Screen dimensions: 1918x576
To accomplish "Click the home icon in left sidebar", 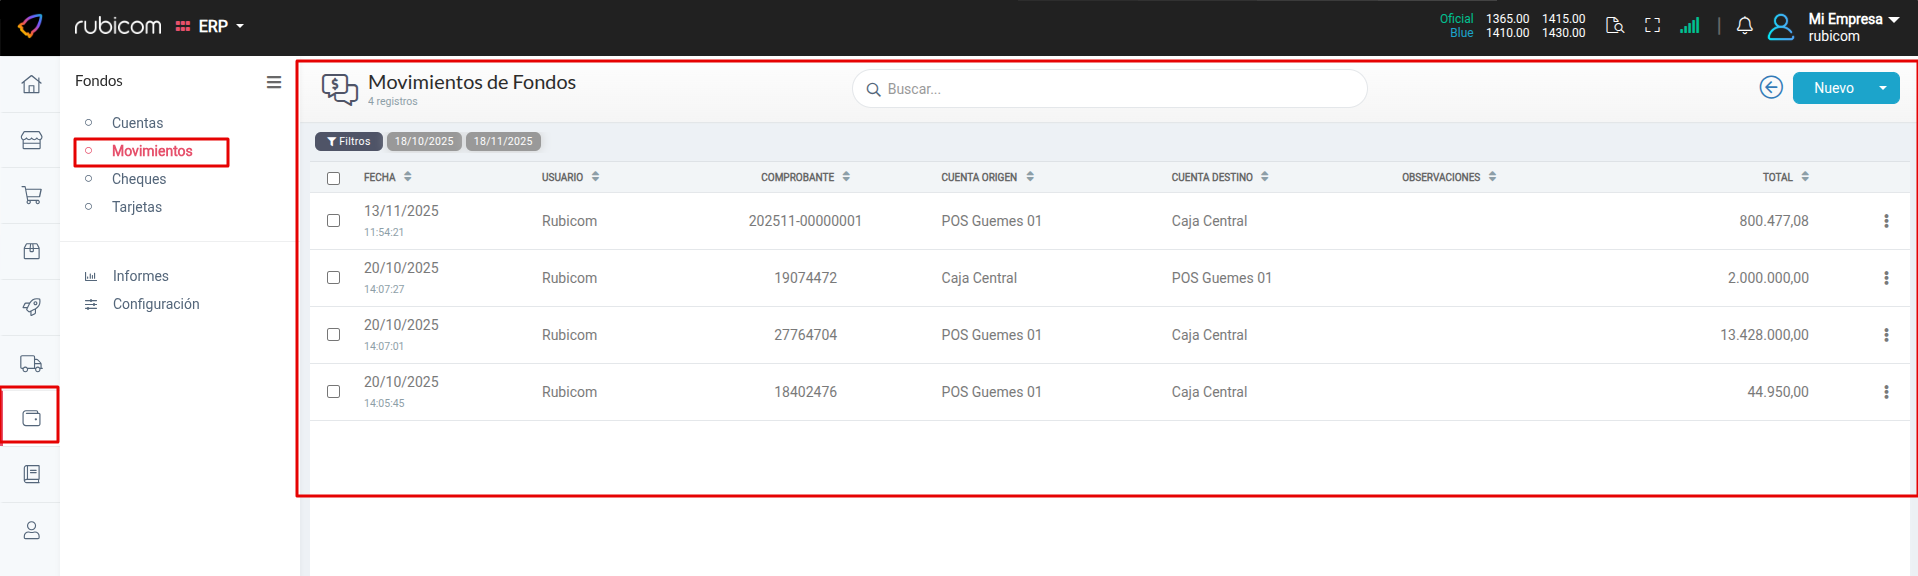I will pos(31,84).
